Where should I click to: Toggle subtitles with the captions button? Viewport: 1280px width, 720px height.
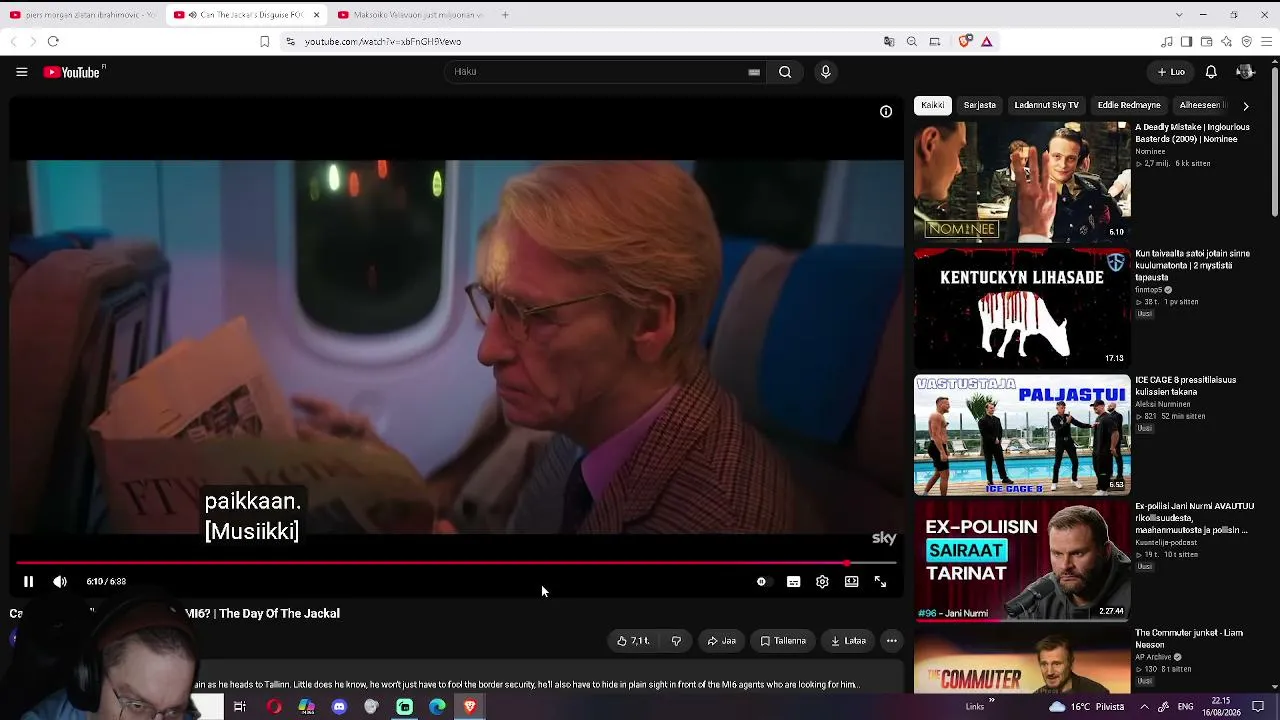(x=793, y=581)
